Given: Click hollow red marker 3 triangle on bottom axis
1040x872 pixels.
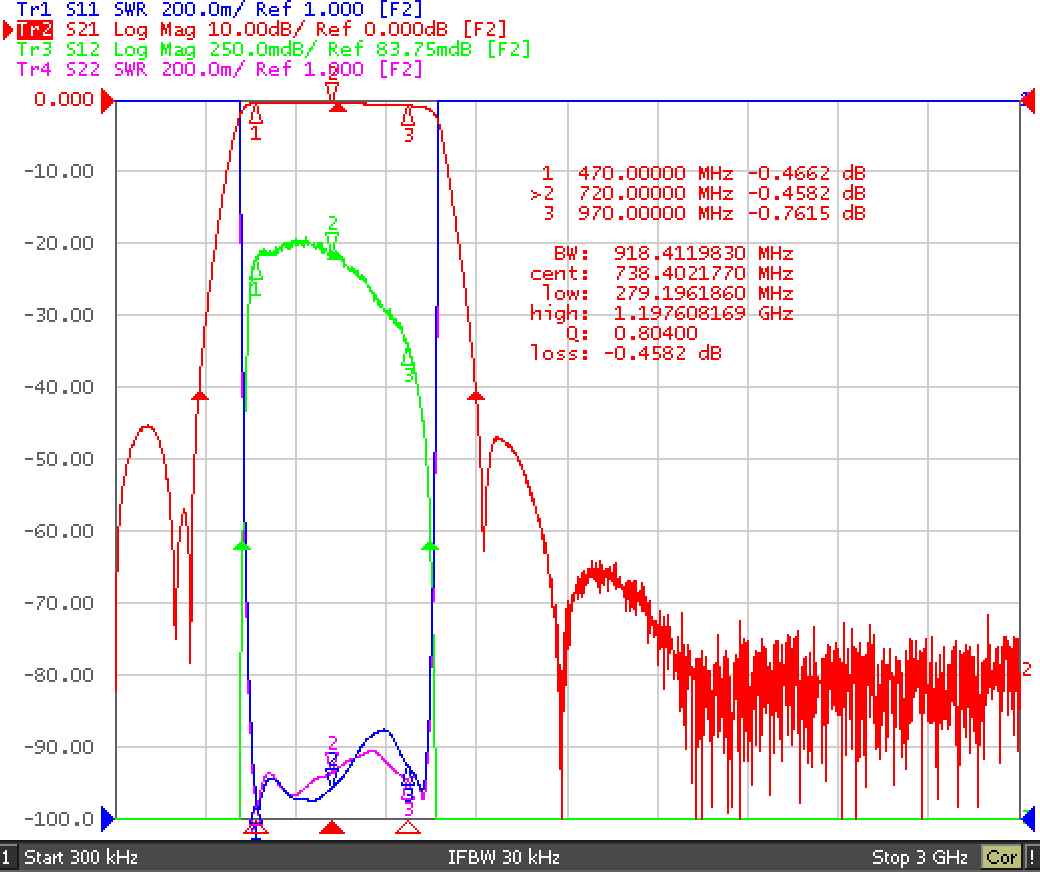Looking at the screenshot, I should pyautogui.click(x=408, y=827).
